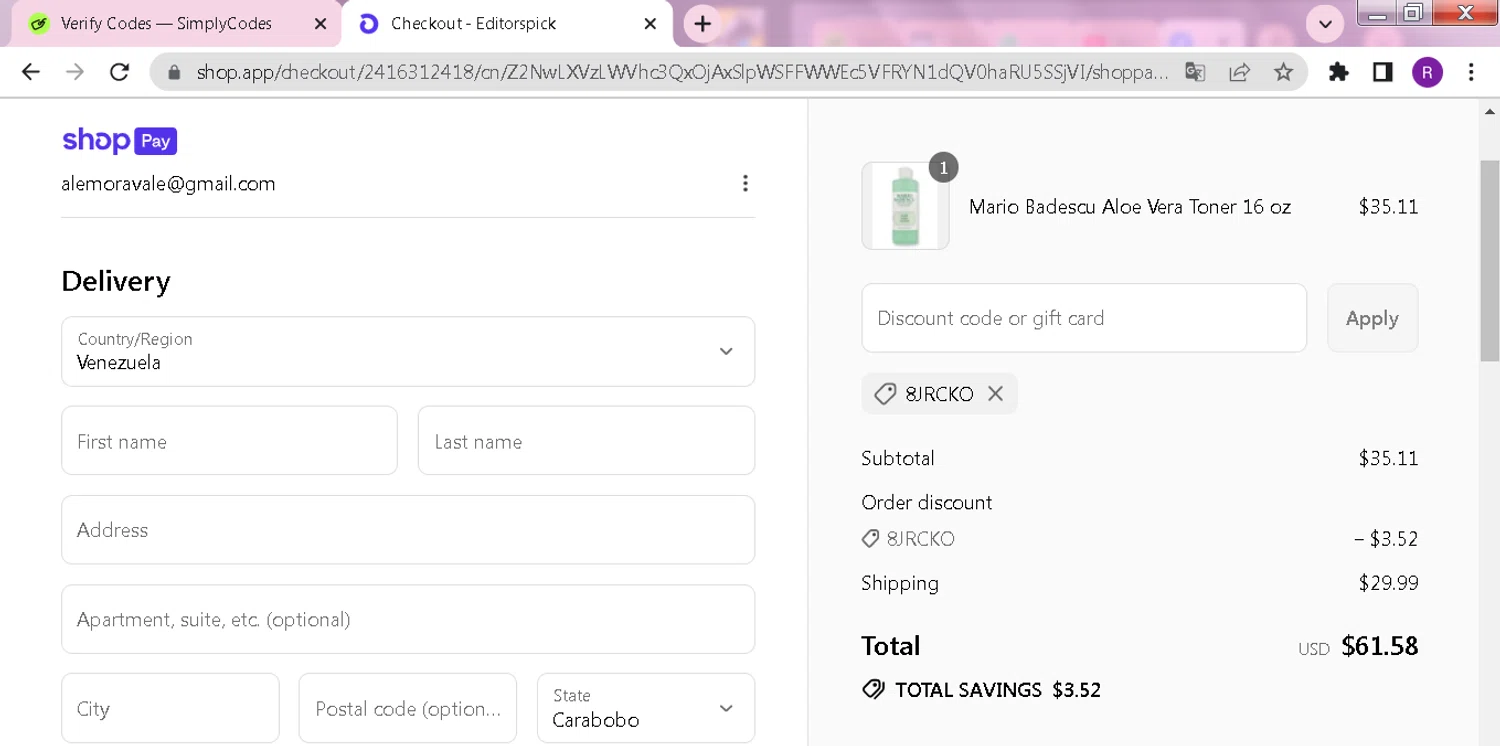
Task: Select the Mario Badescu toner thumbnail
Action: pyautogui.click(x=905, y=206)
